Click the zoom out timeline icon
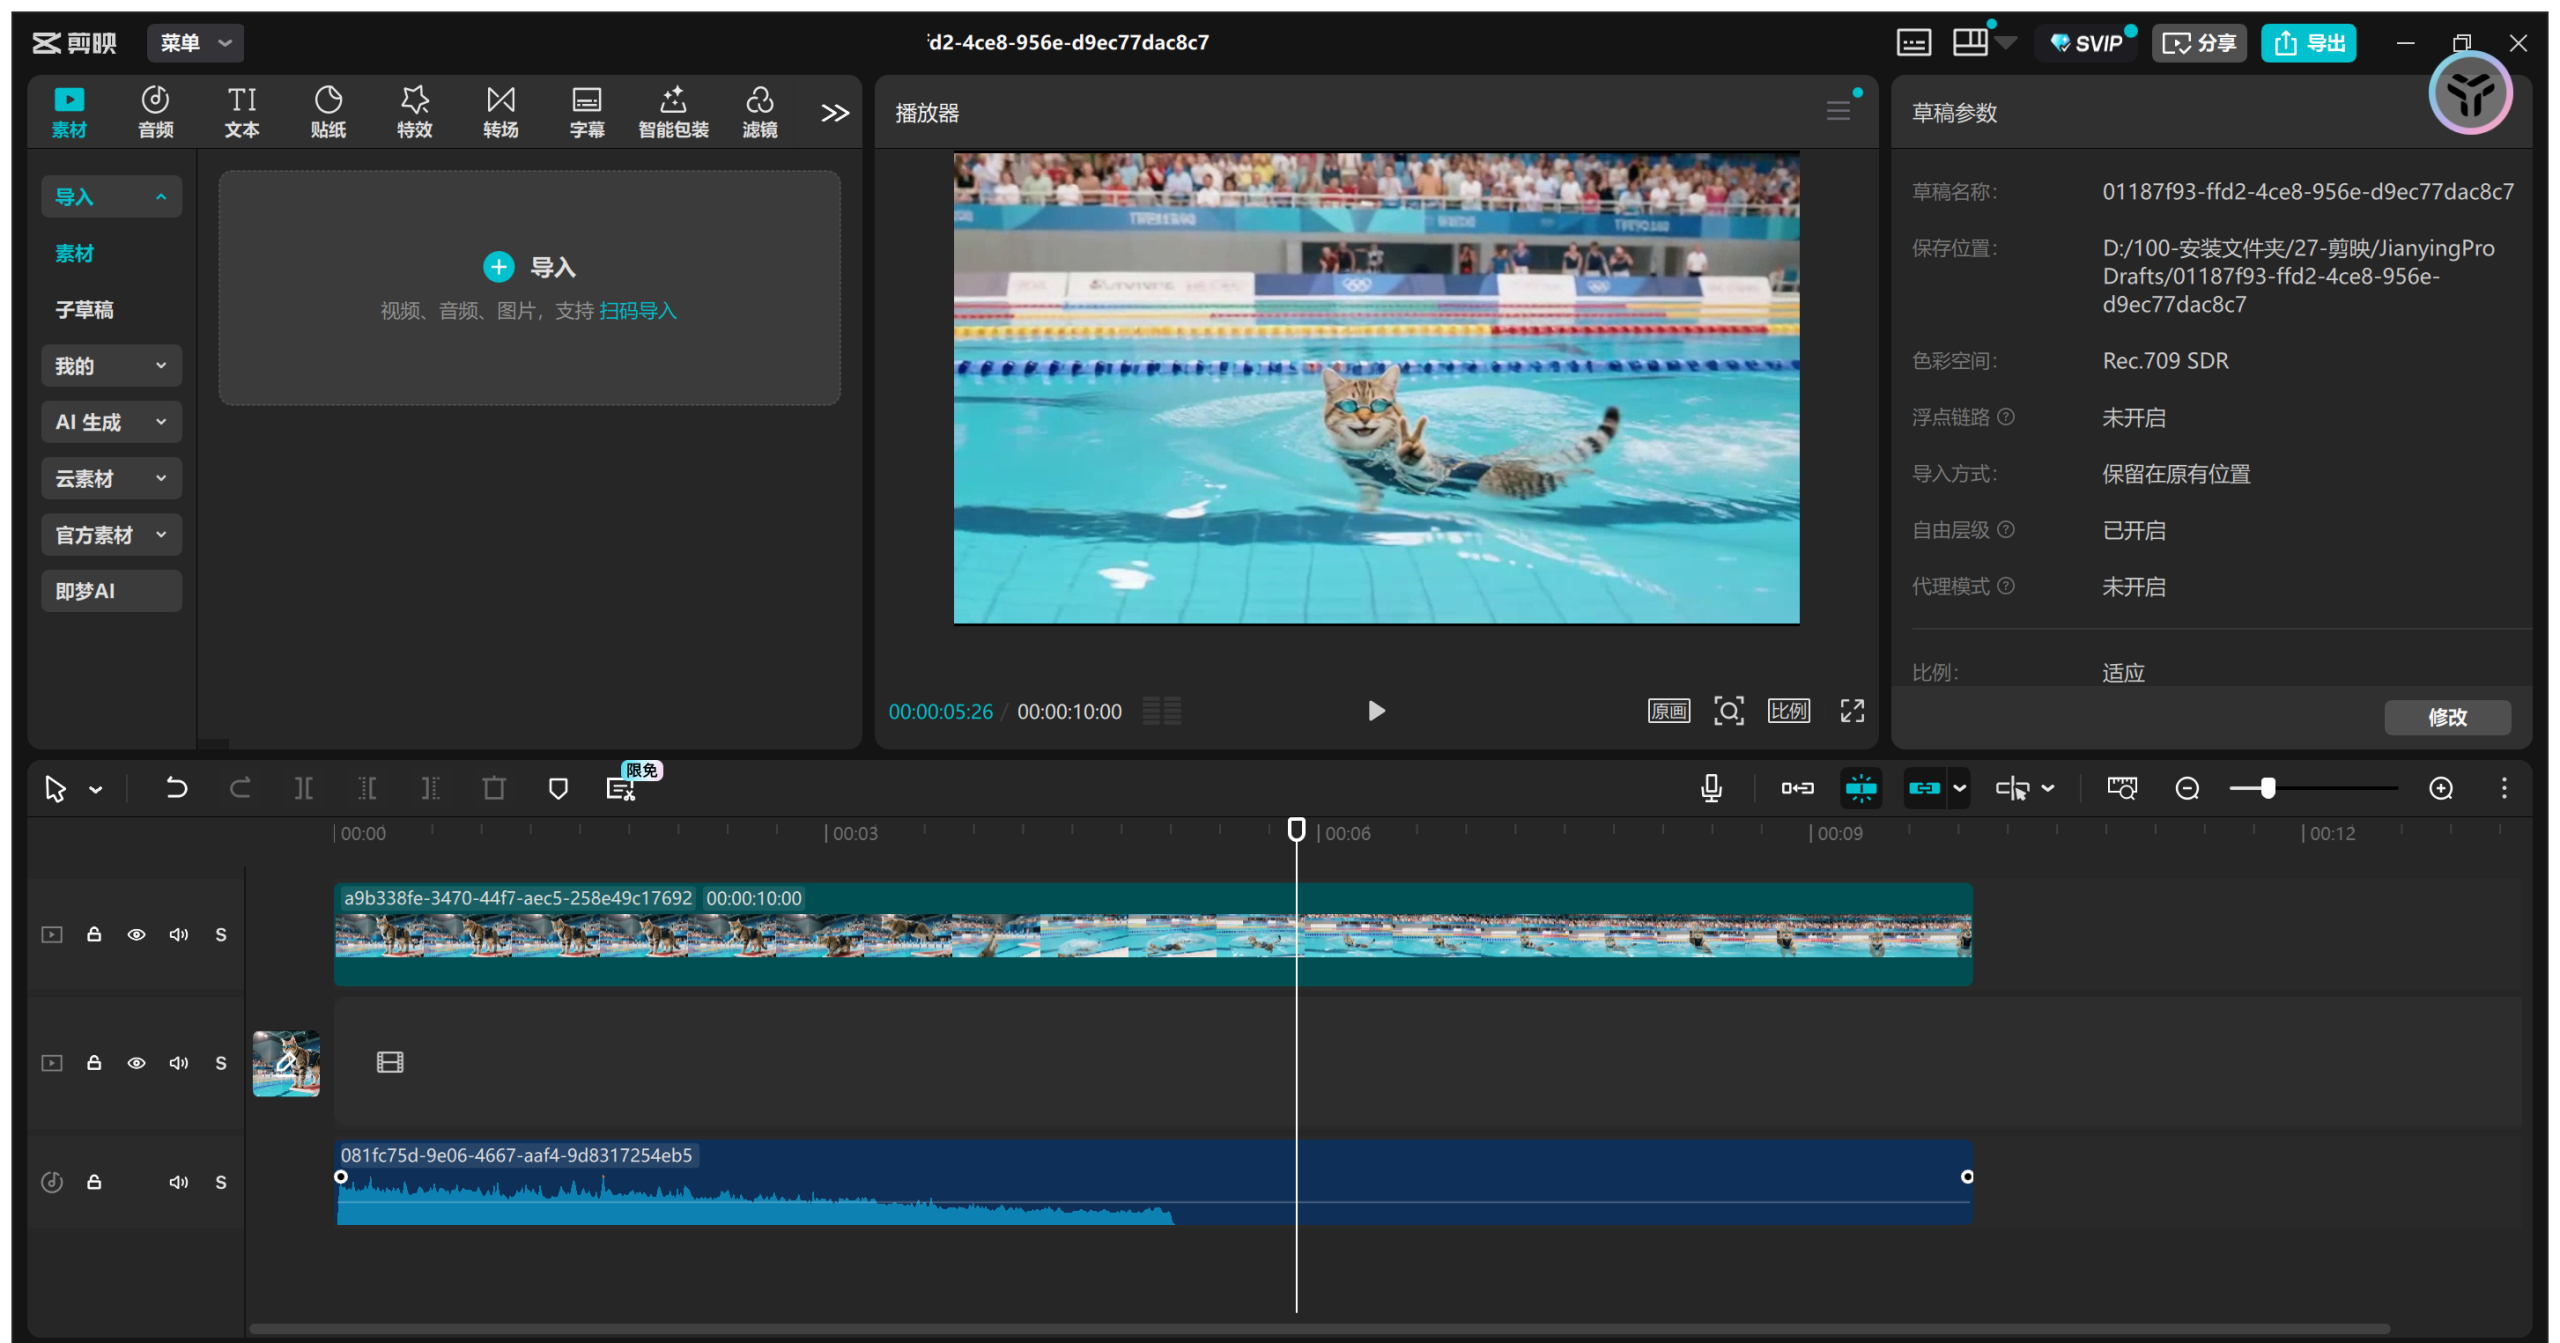This screenshot has height=1343, width=2560. [2187, 788]
